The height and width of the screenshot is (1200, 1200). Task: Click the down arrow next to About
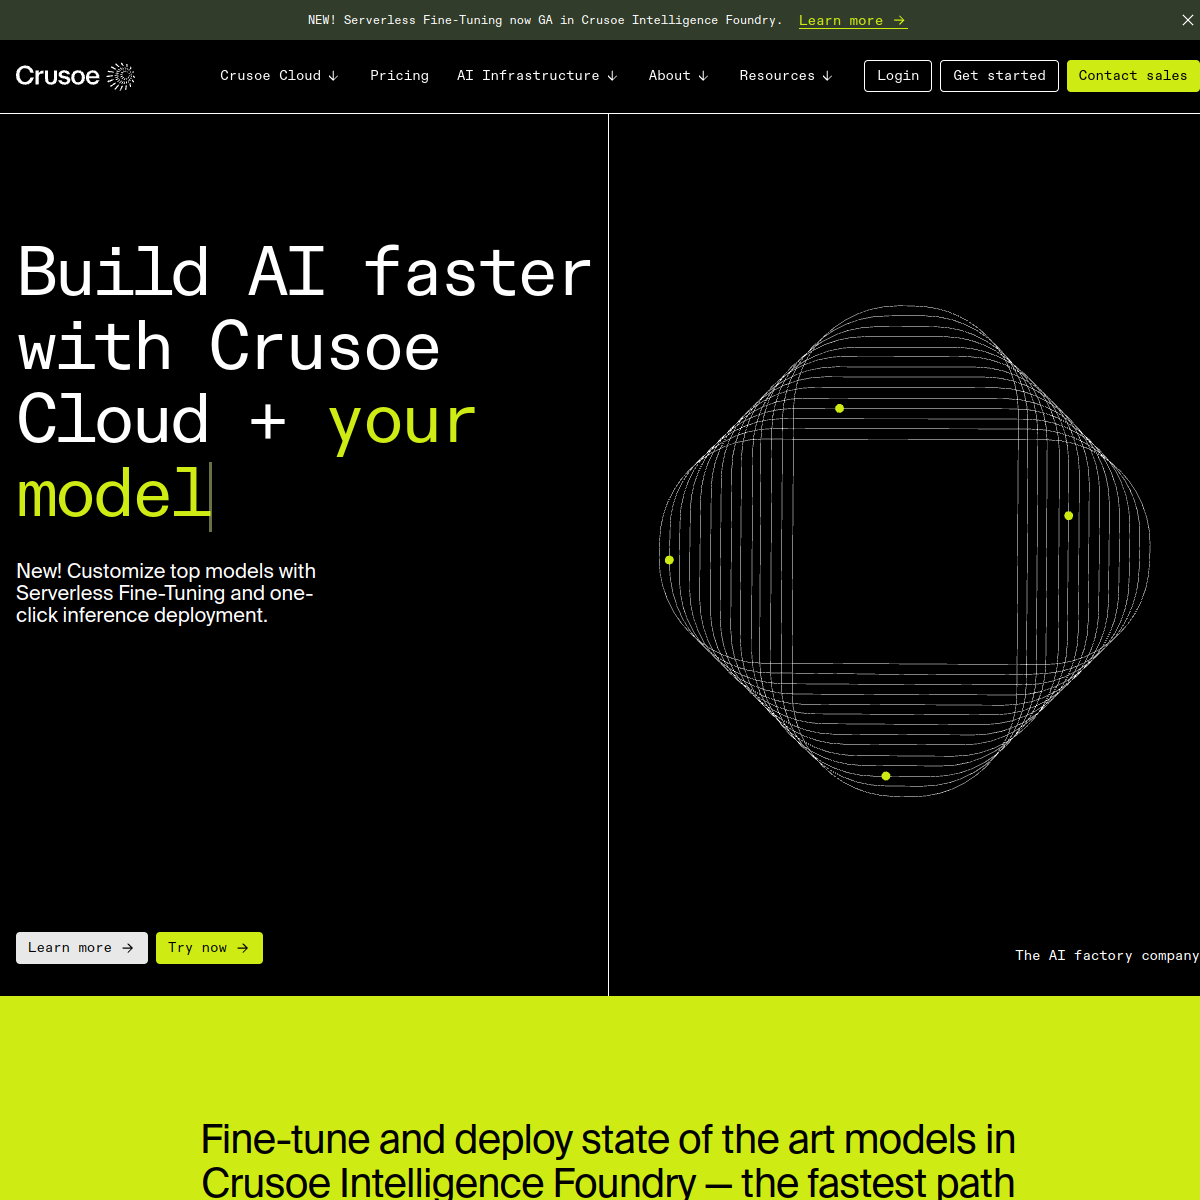(703, 76)
